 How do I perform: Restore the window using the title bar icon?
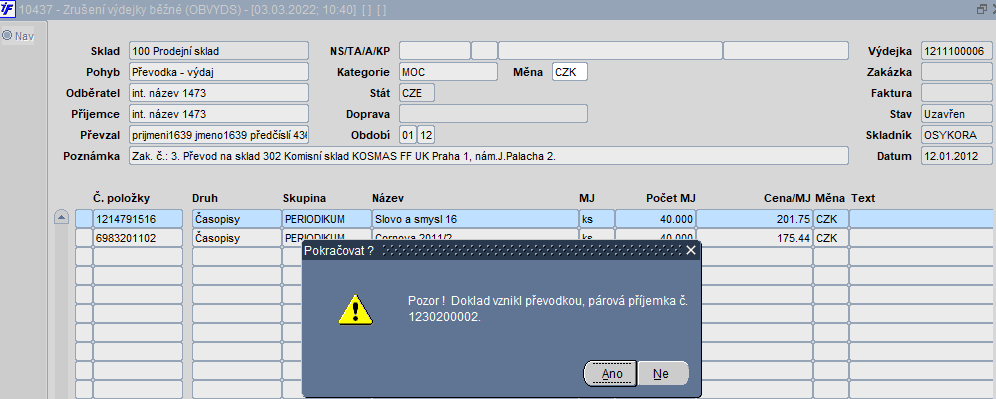point(981,10)
